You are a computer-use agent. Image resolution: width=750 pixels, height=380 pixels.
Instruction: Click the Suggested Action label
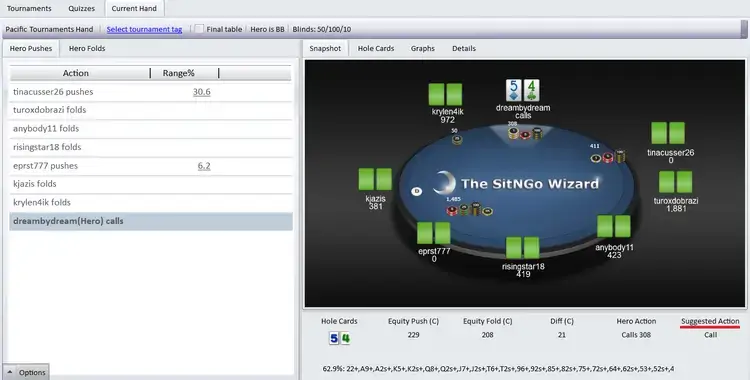point(710,321)
